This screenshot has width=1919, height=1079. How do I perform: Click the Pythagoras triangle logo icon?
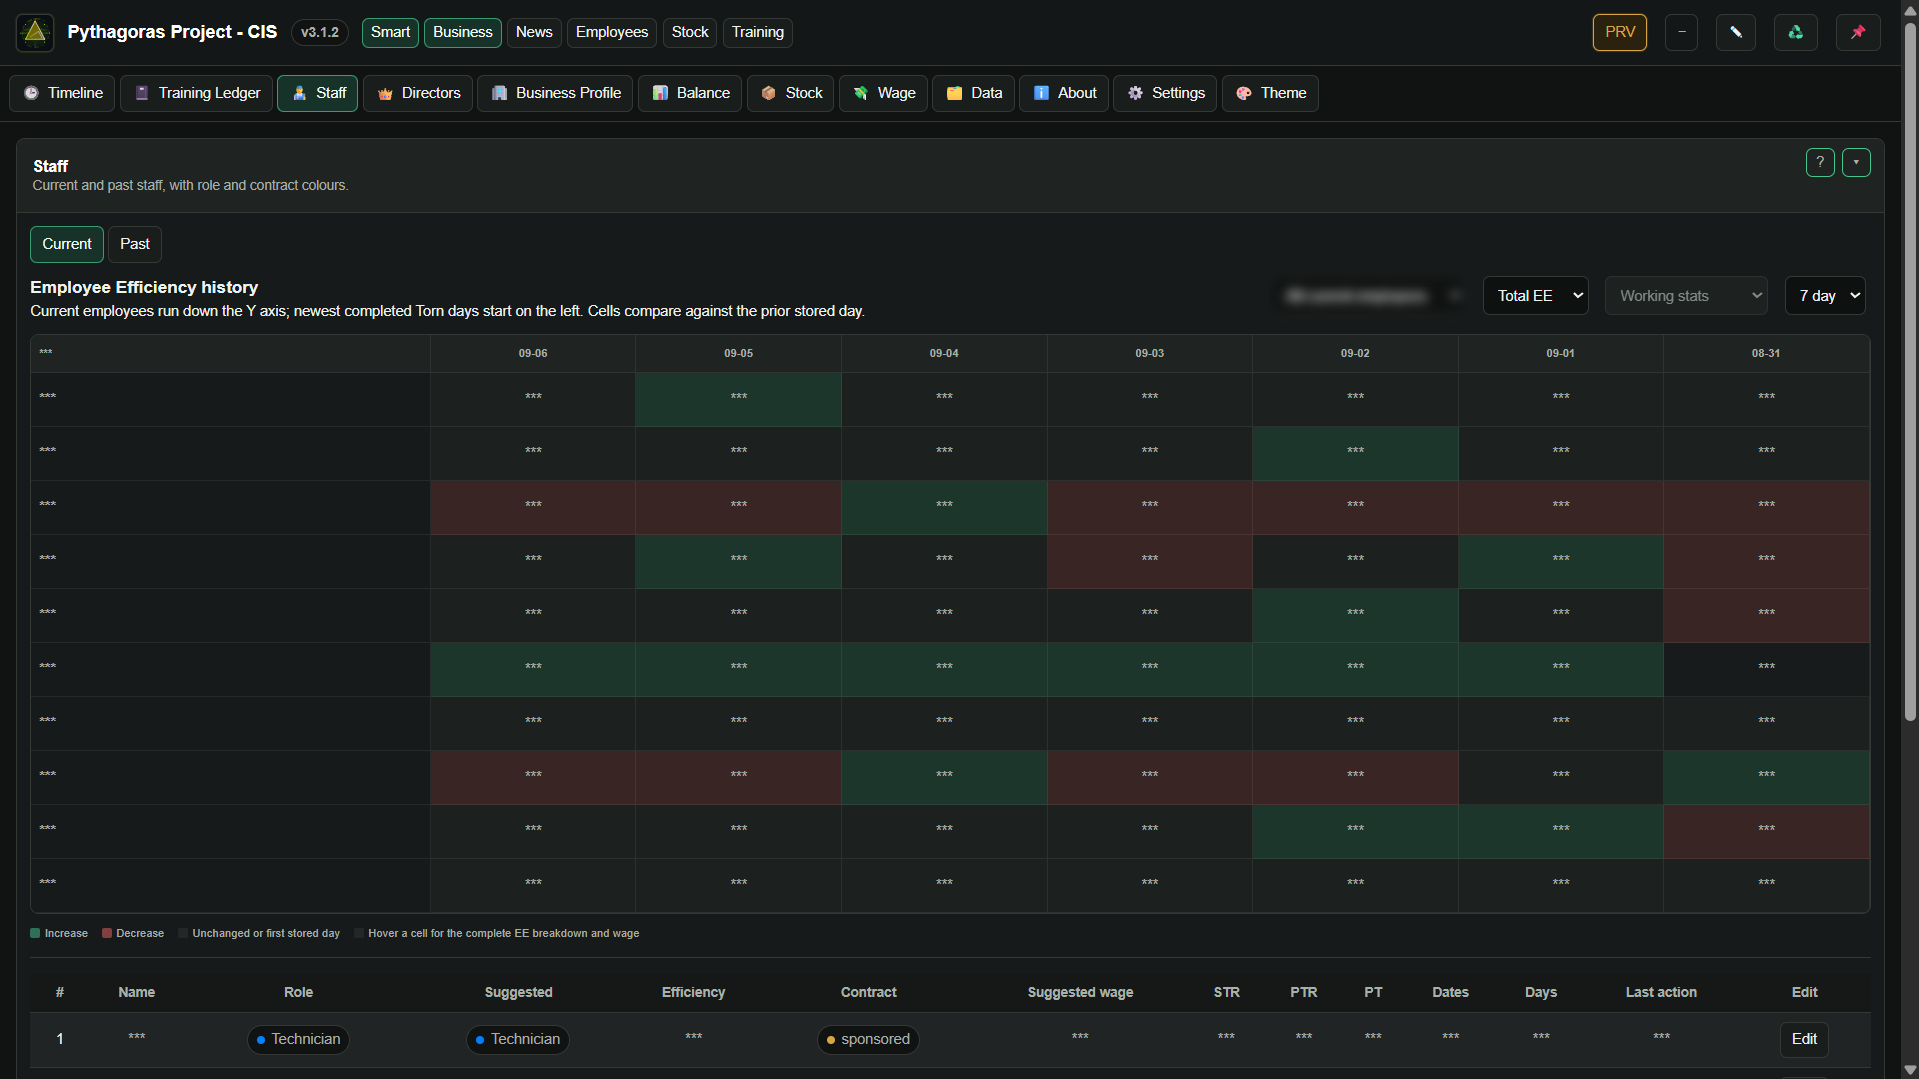(35, 32)
